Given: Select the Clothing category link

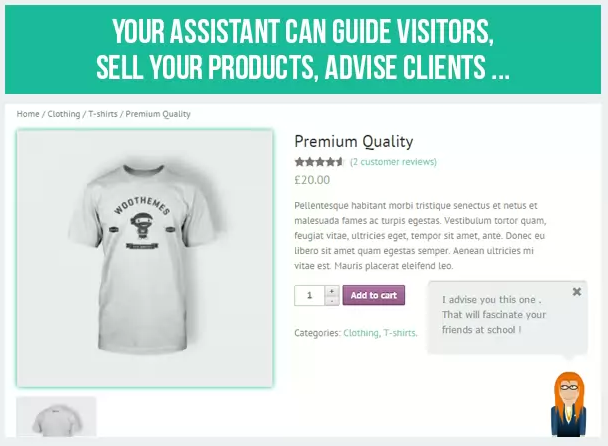Looking at the screenshot, I should point(361,333).
